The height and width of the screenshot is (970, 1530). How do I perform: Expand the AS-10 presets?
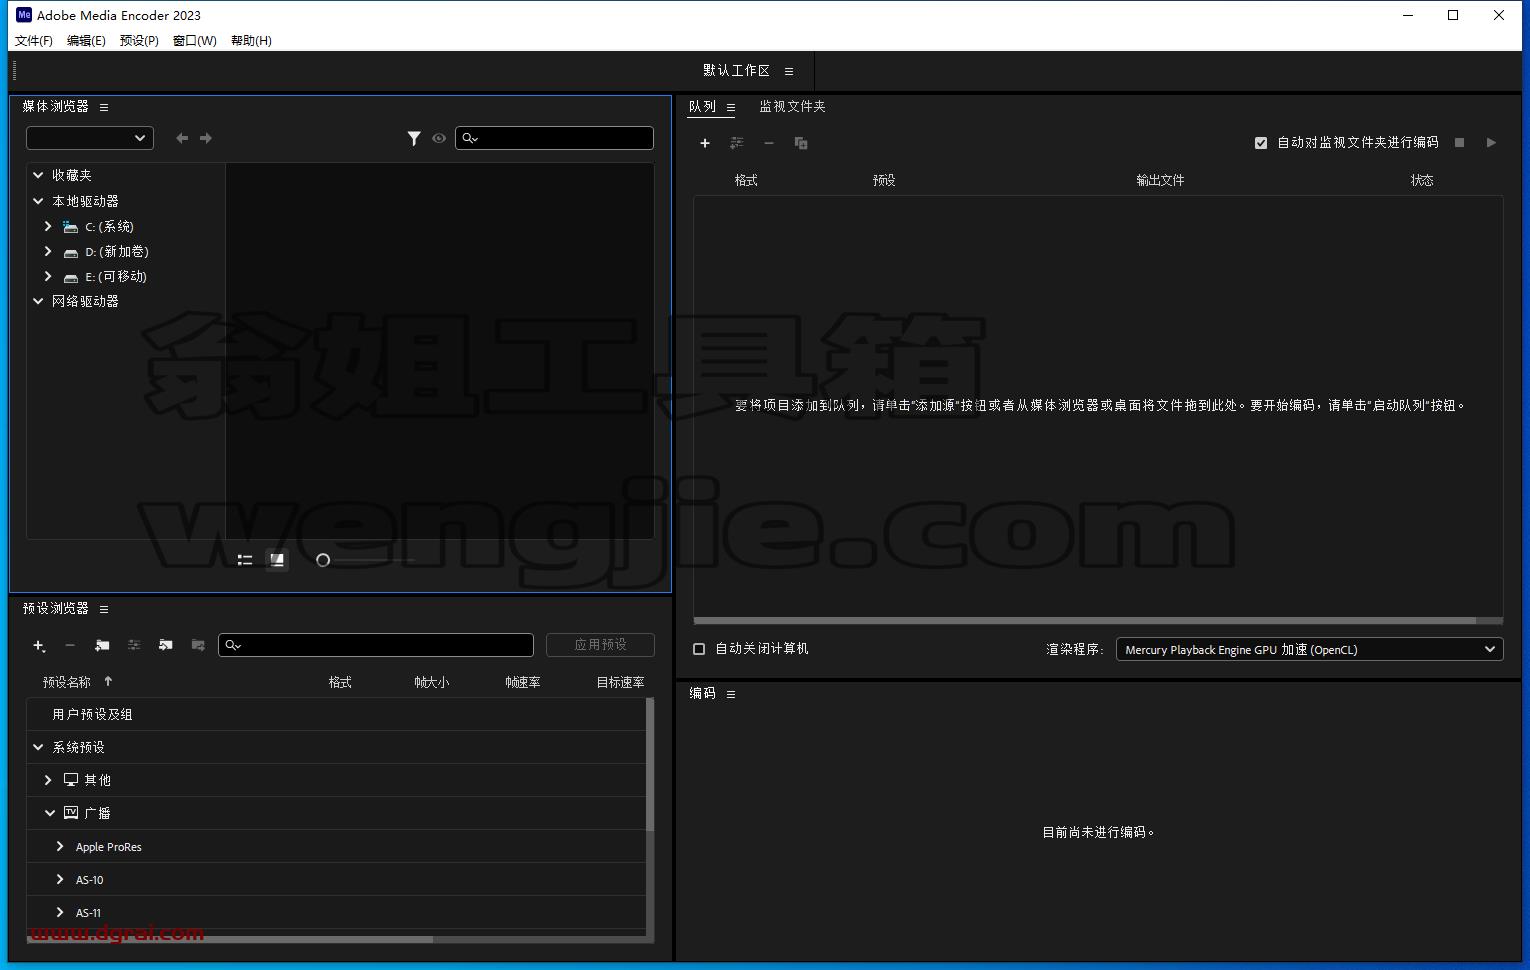[x=60, y=879]
